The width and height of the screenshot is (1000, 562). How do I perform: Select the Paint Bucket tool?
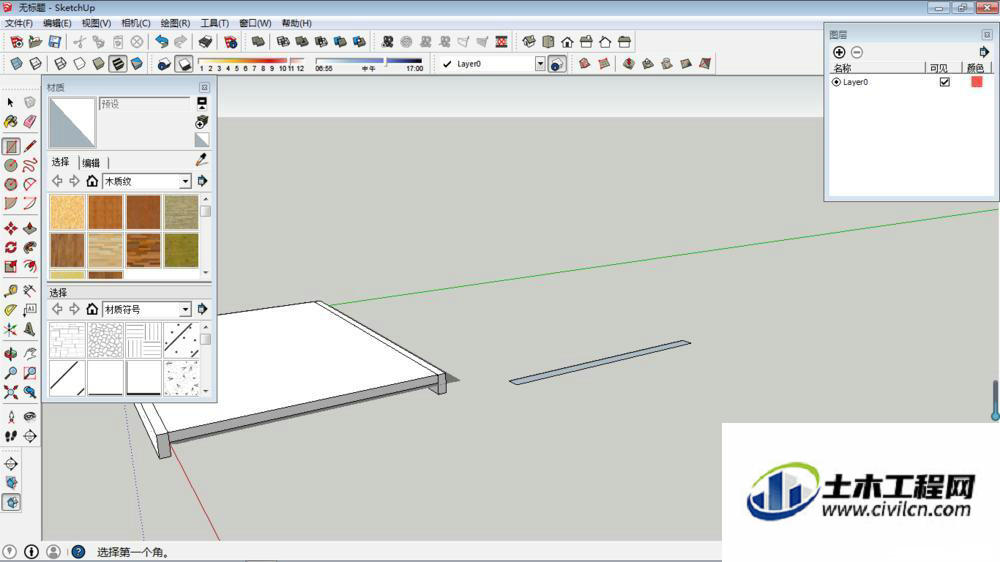[10, 122]
